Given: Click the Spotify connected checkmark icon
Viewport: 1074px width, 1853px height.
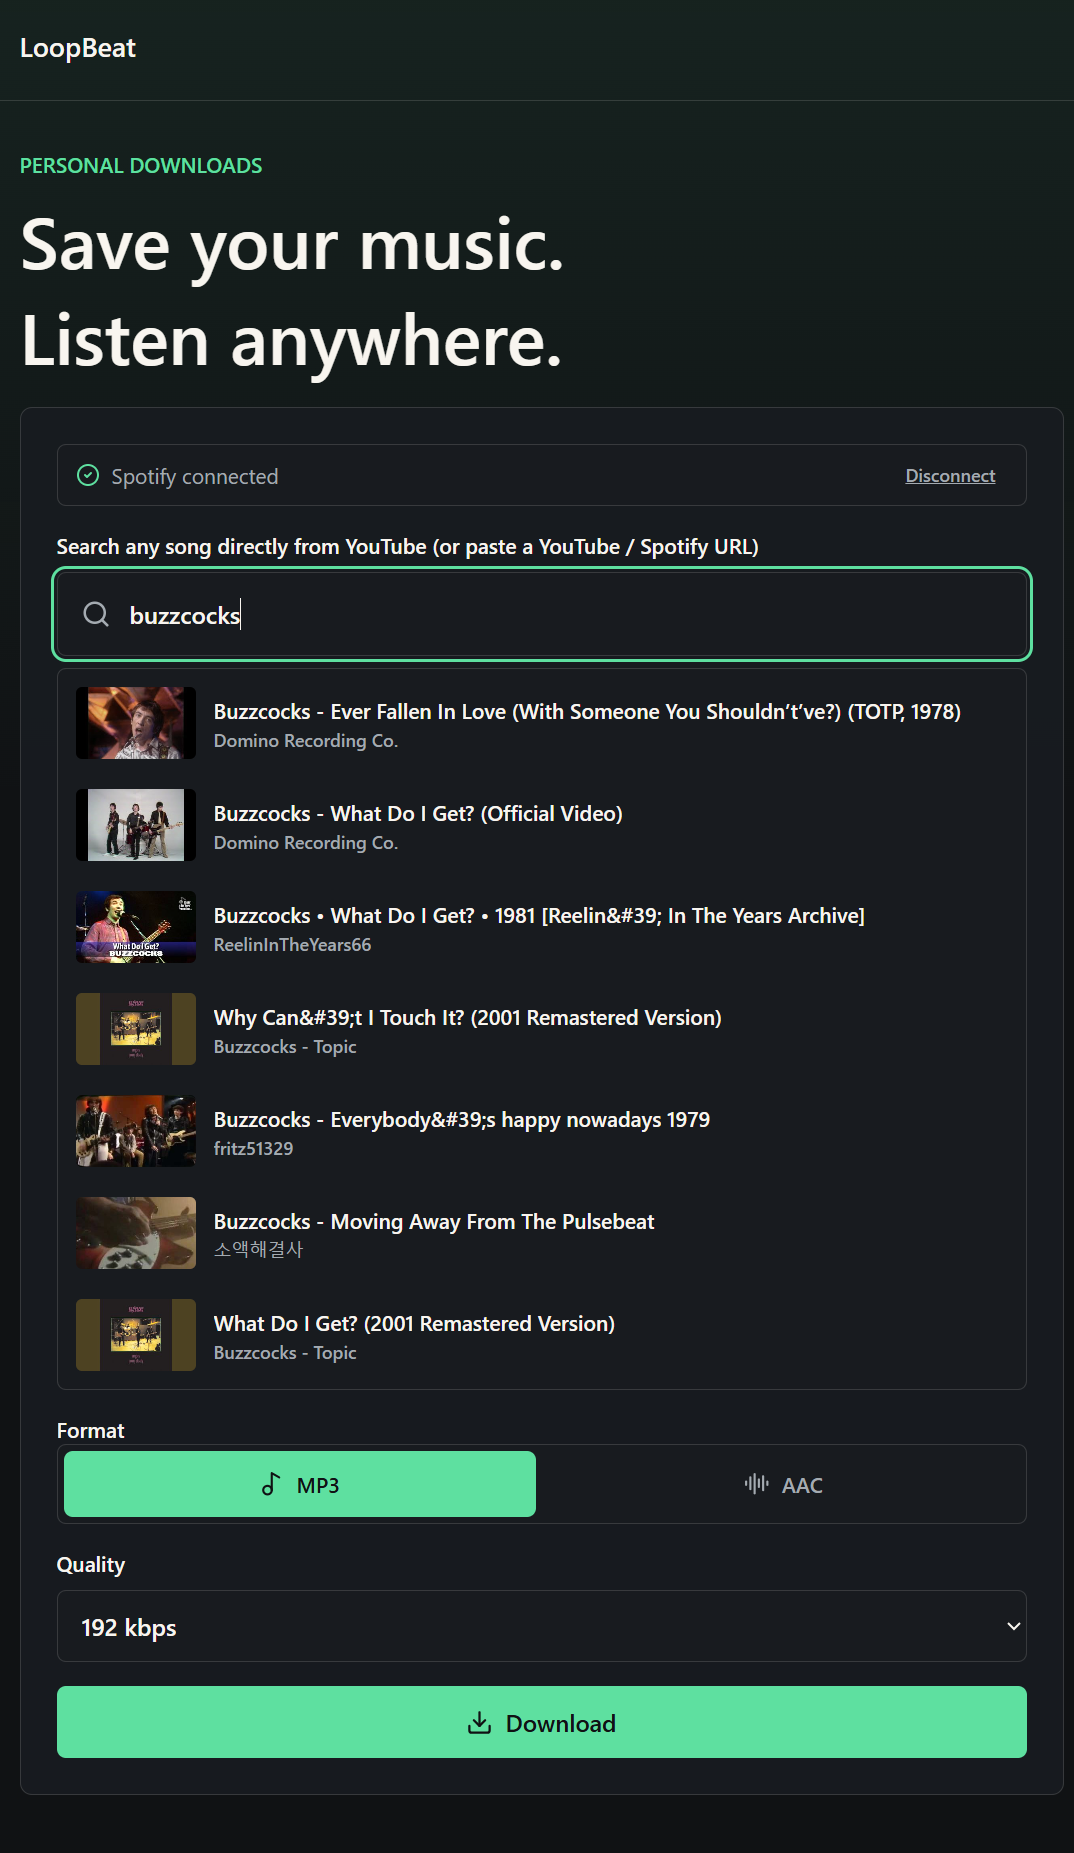Looking at the screenshot, I should (88, 476).
